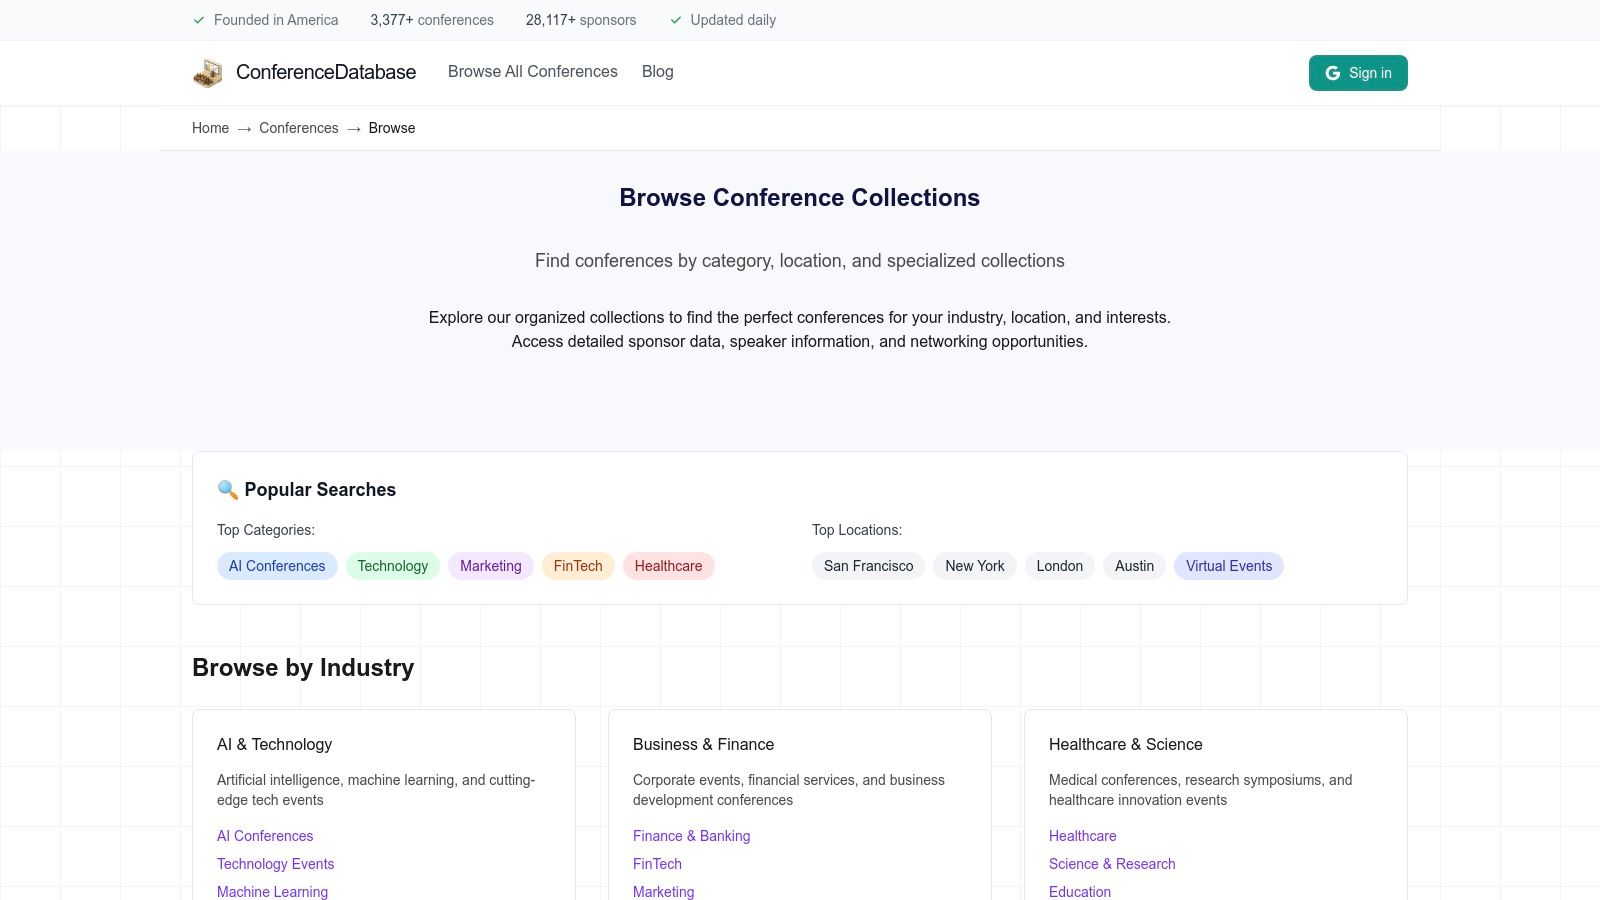
Task: Click the 28,117+ sponsors stat
Action: point(581,20)
